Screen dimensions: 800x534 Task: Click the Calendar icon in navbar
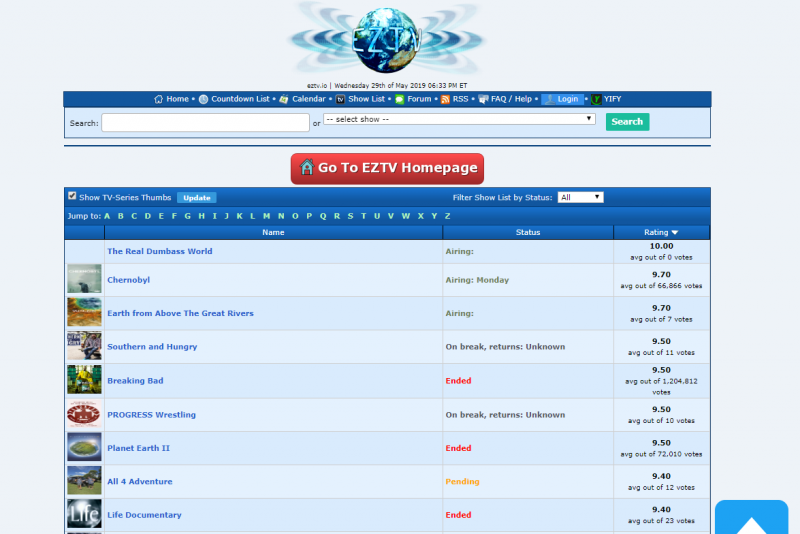284,99
